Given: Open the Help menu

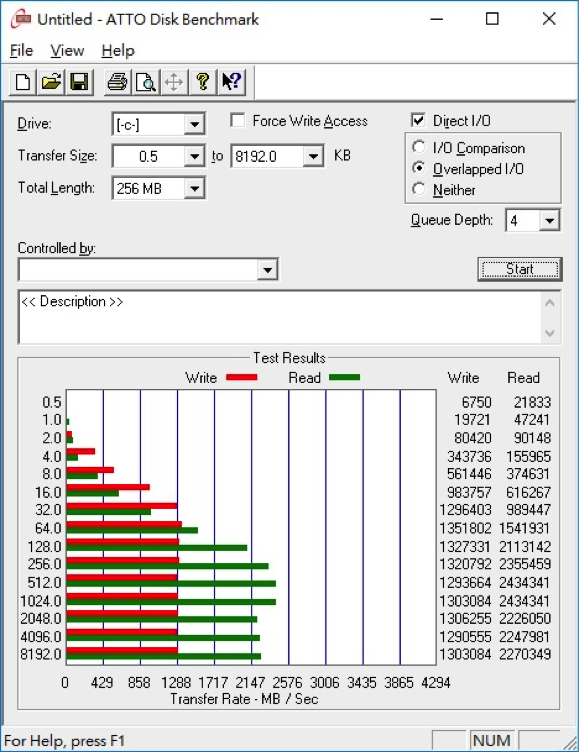Looking at the screenshot, I should (x=118, y=50).
